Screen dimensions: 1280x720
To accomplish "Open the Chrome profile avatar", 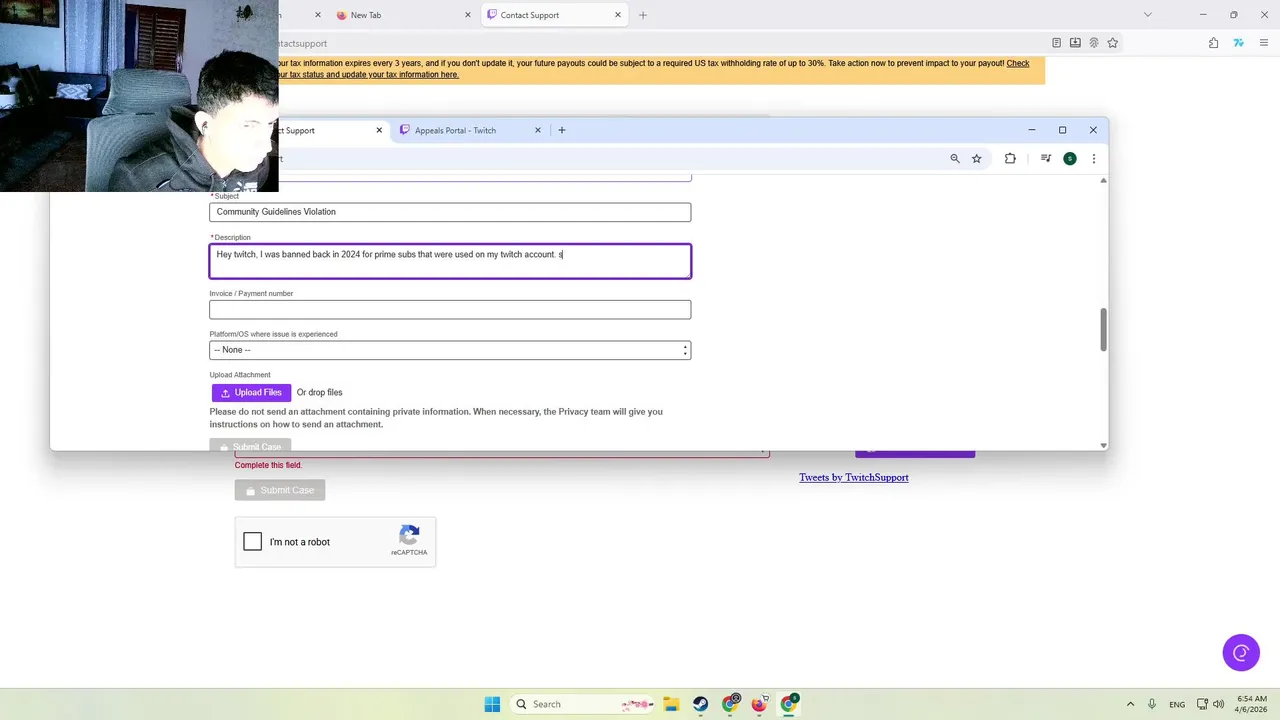I will [x=1070, y=158].
